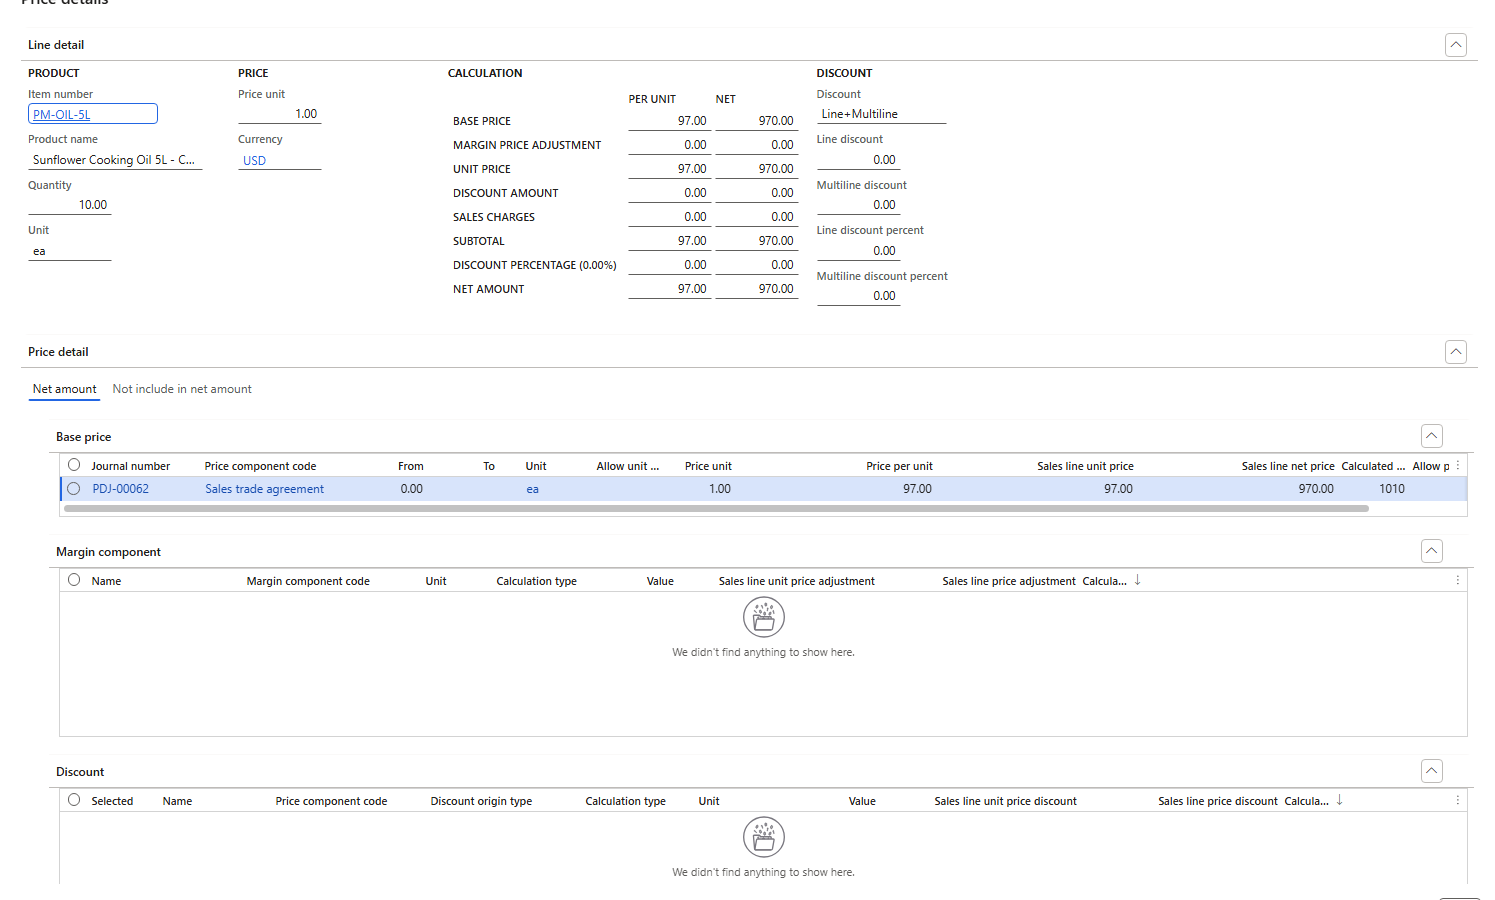The width and height of the screenshot is (1495, 900).
Task: Click the Product name field
Action: click(x=115, y=160)
